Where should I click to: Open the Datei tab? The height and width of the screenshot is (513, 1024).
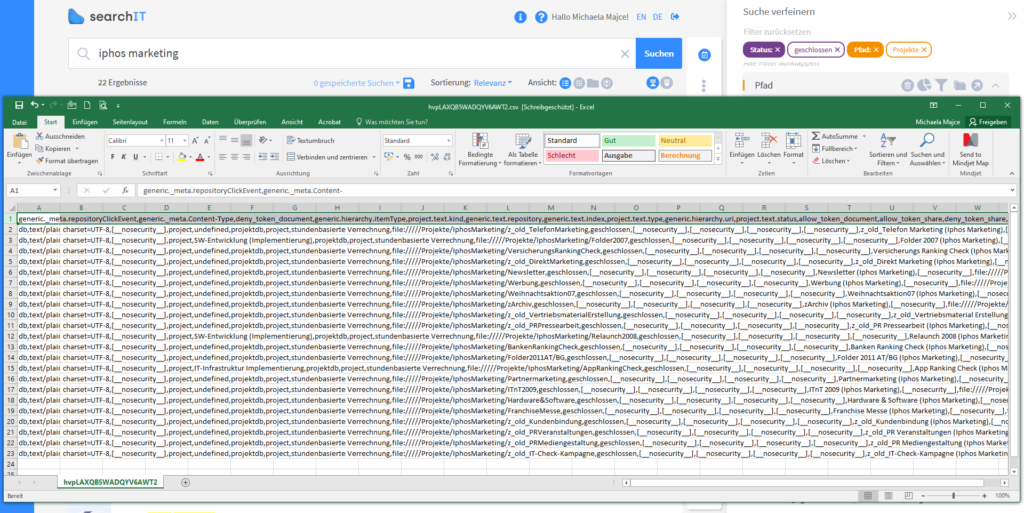click(20, 122)
